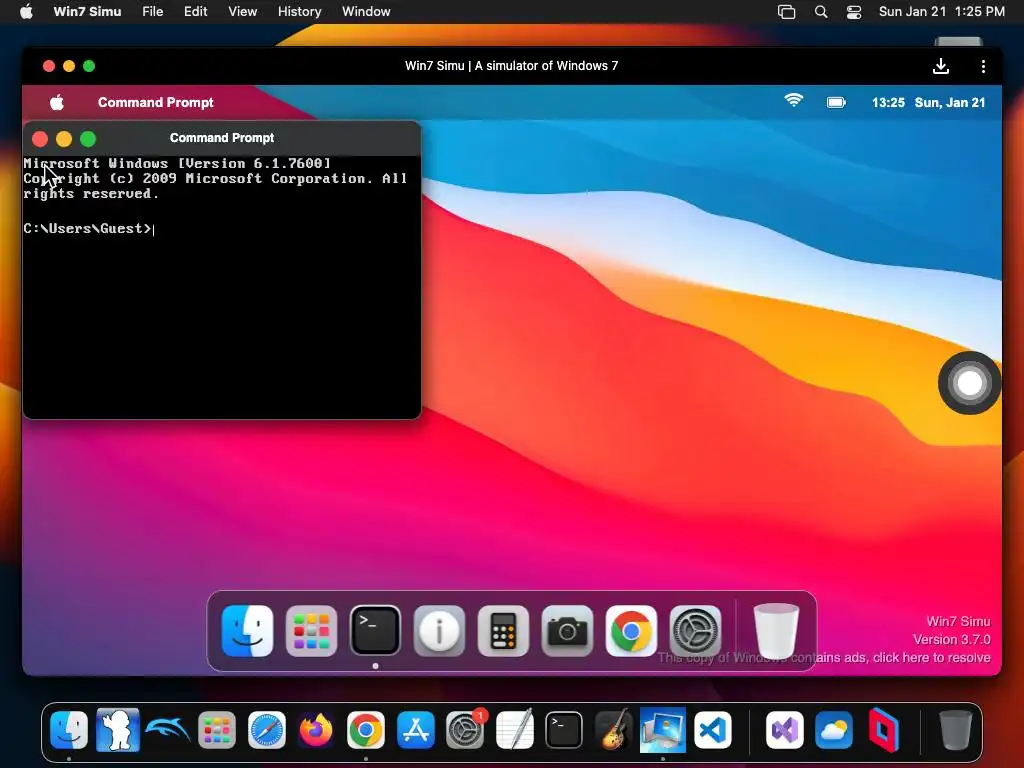Screen dimensions: 1024x768
Task: Click the 'Win7 Simu Version 3.7.0' watermark text
Action: (952, 630)
